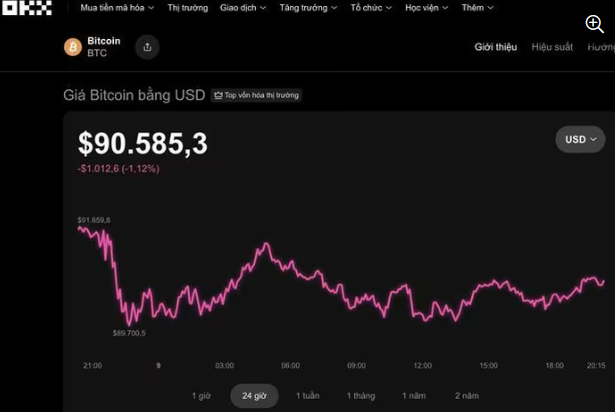
Task: Click the share icon beside Bitcoin
Action: [x=147, y=47]
